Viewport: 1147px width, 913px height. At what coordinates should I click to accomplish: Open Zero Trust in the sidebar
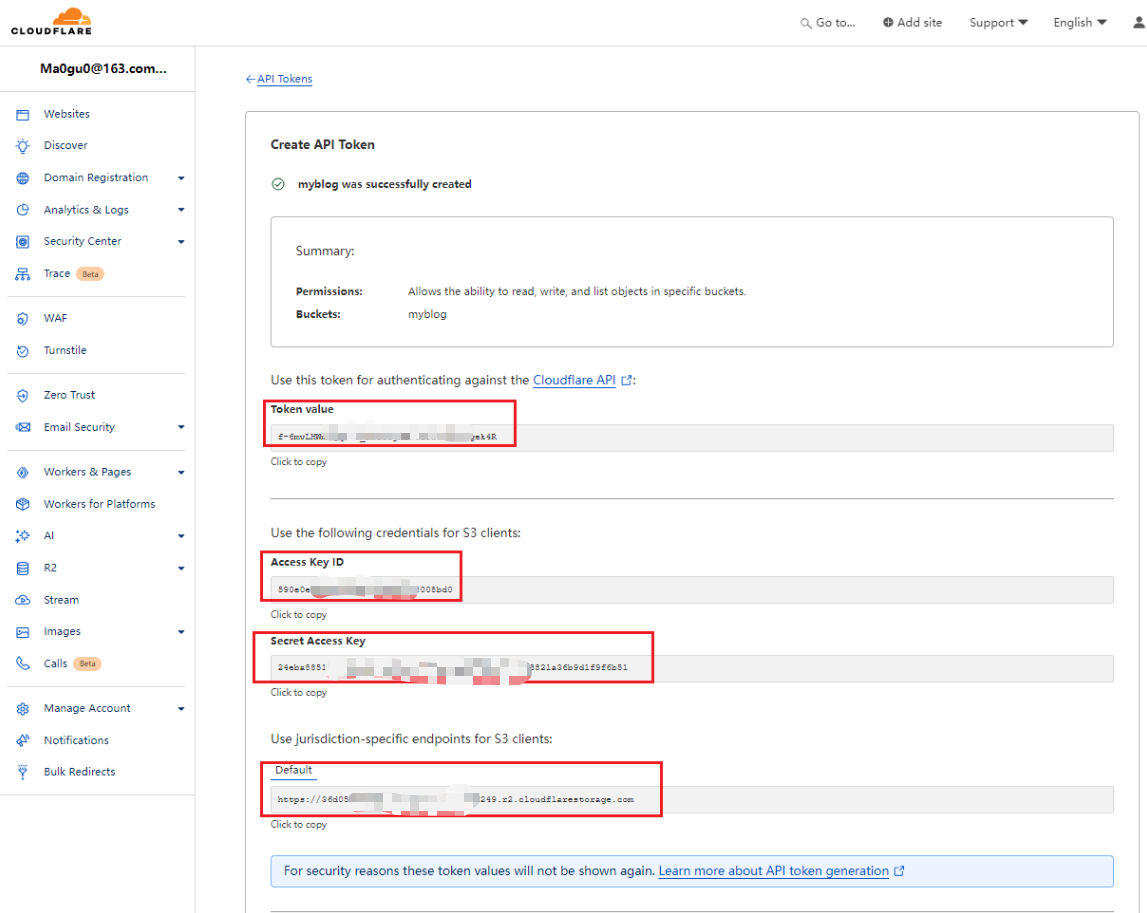[69, 395]
